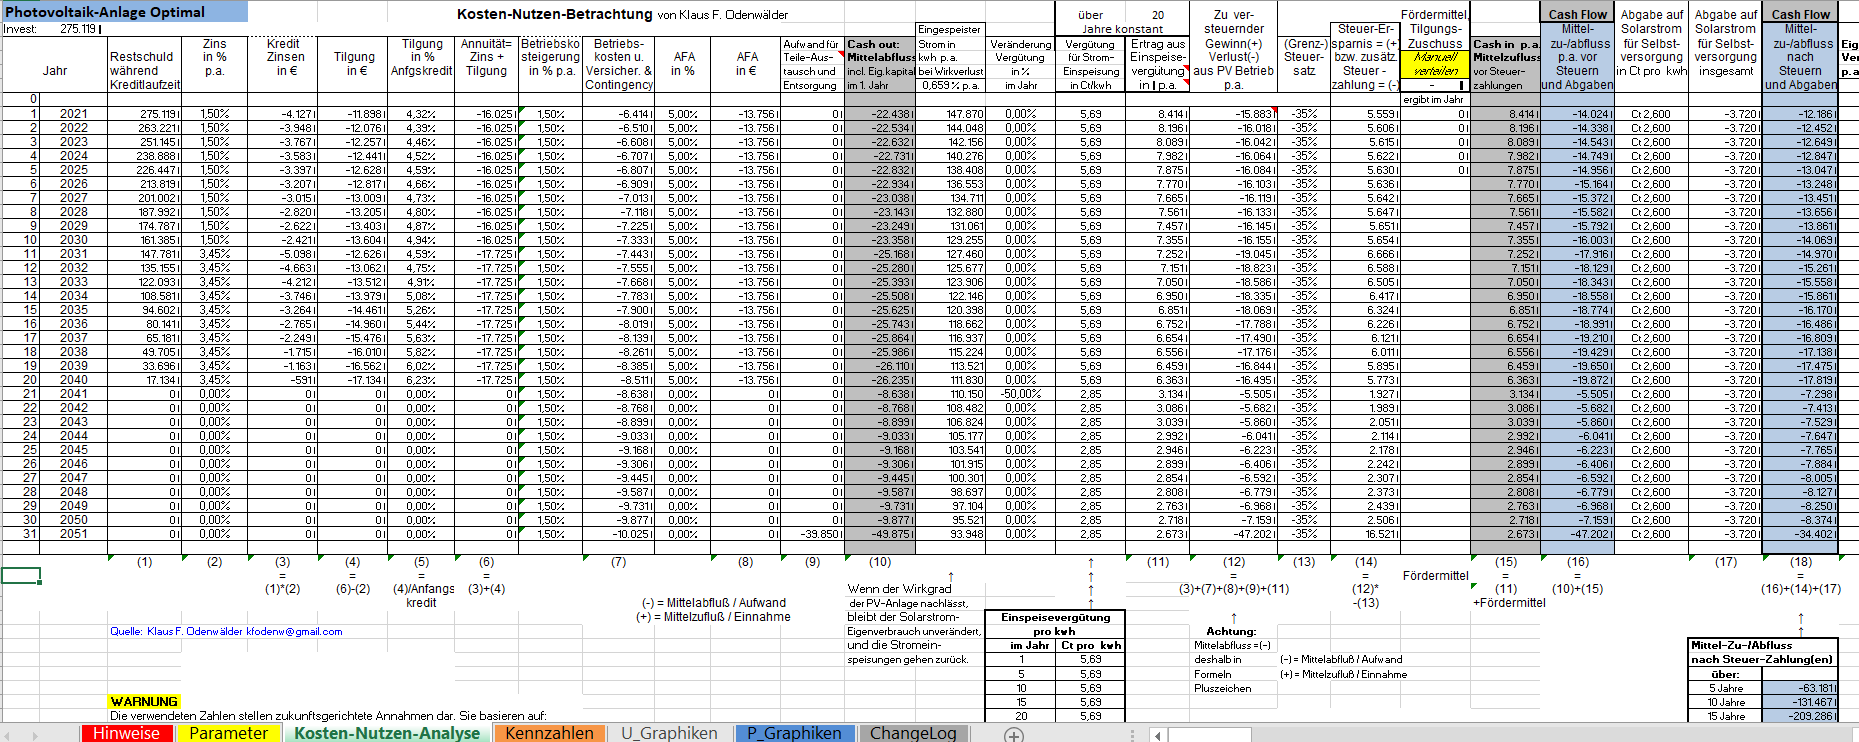Image resolution: width=1859 pixels, height=742 pixels.
Task: Click the 'Kosten-Nutzen-Betrachtung' heading
Action: 555,14
